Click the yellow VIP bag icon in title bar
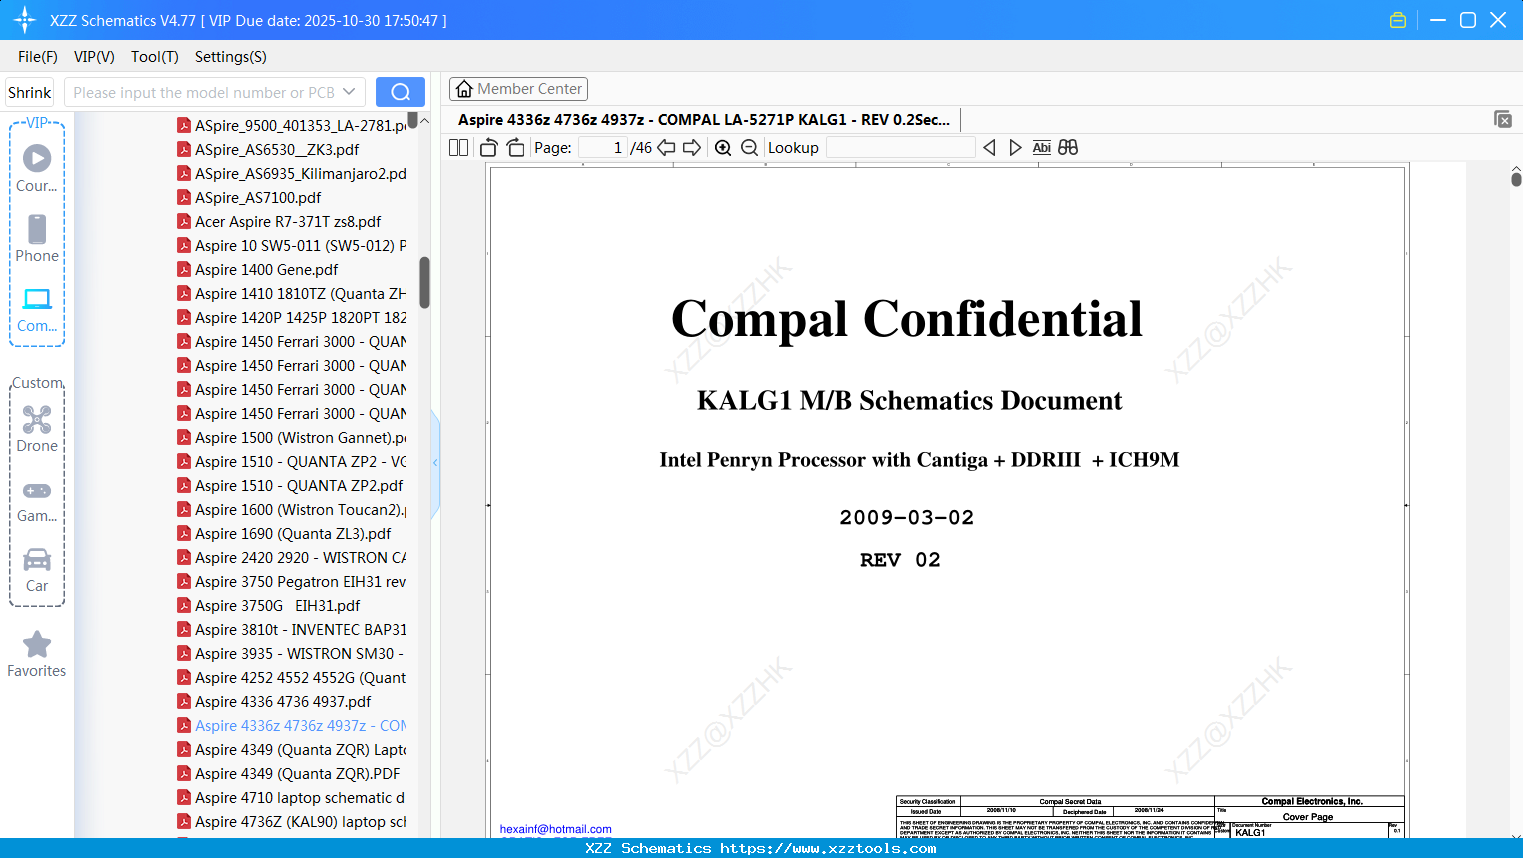Screen dimensions: 1523x858 point(1398,20)
